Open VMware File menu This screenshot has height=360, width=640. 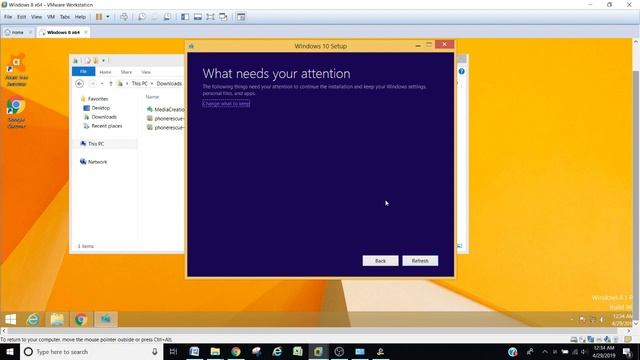(8, 17)
